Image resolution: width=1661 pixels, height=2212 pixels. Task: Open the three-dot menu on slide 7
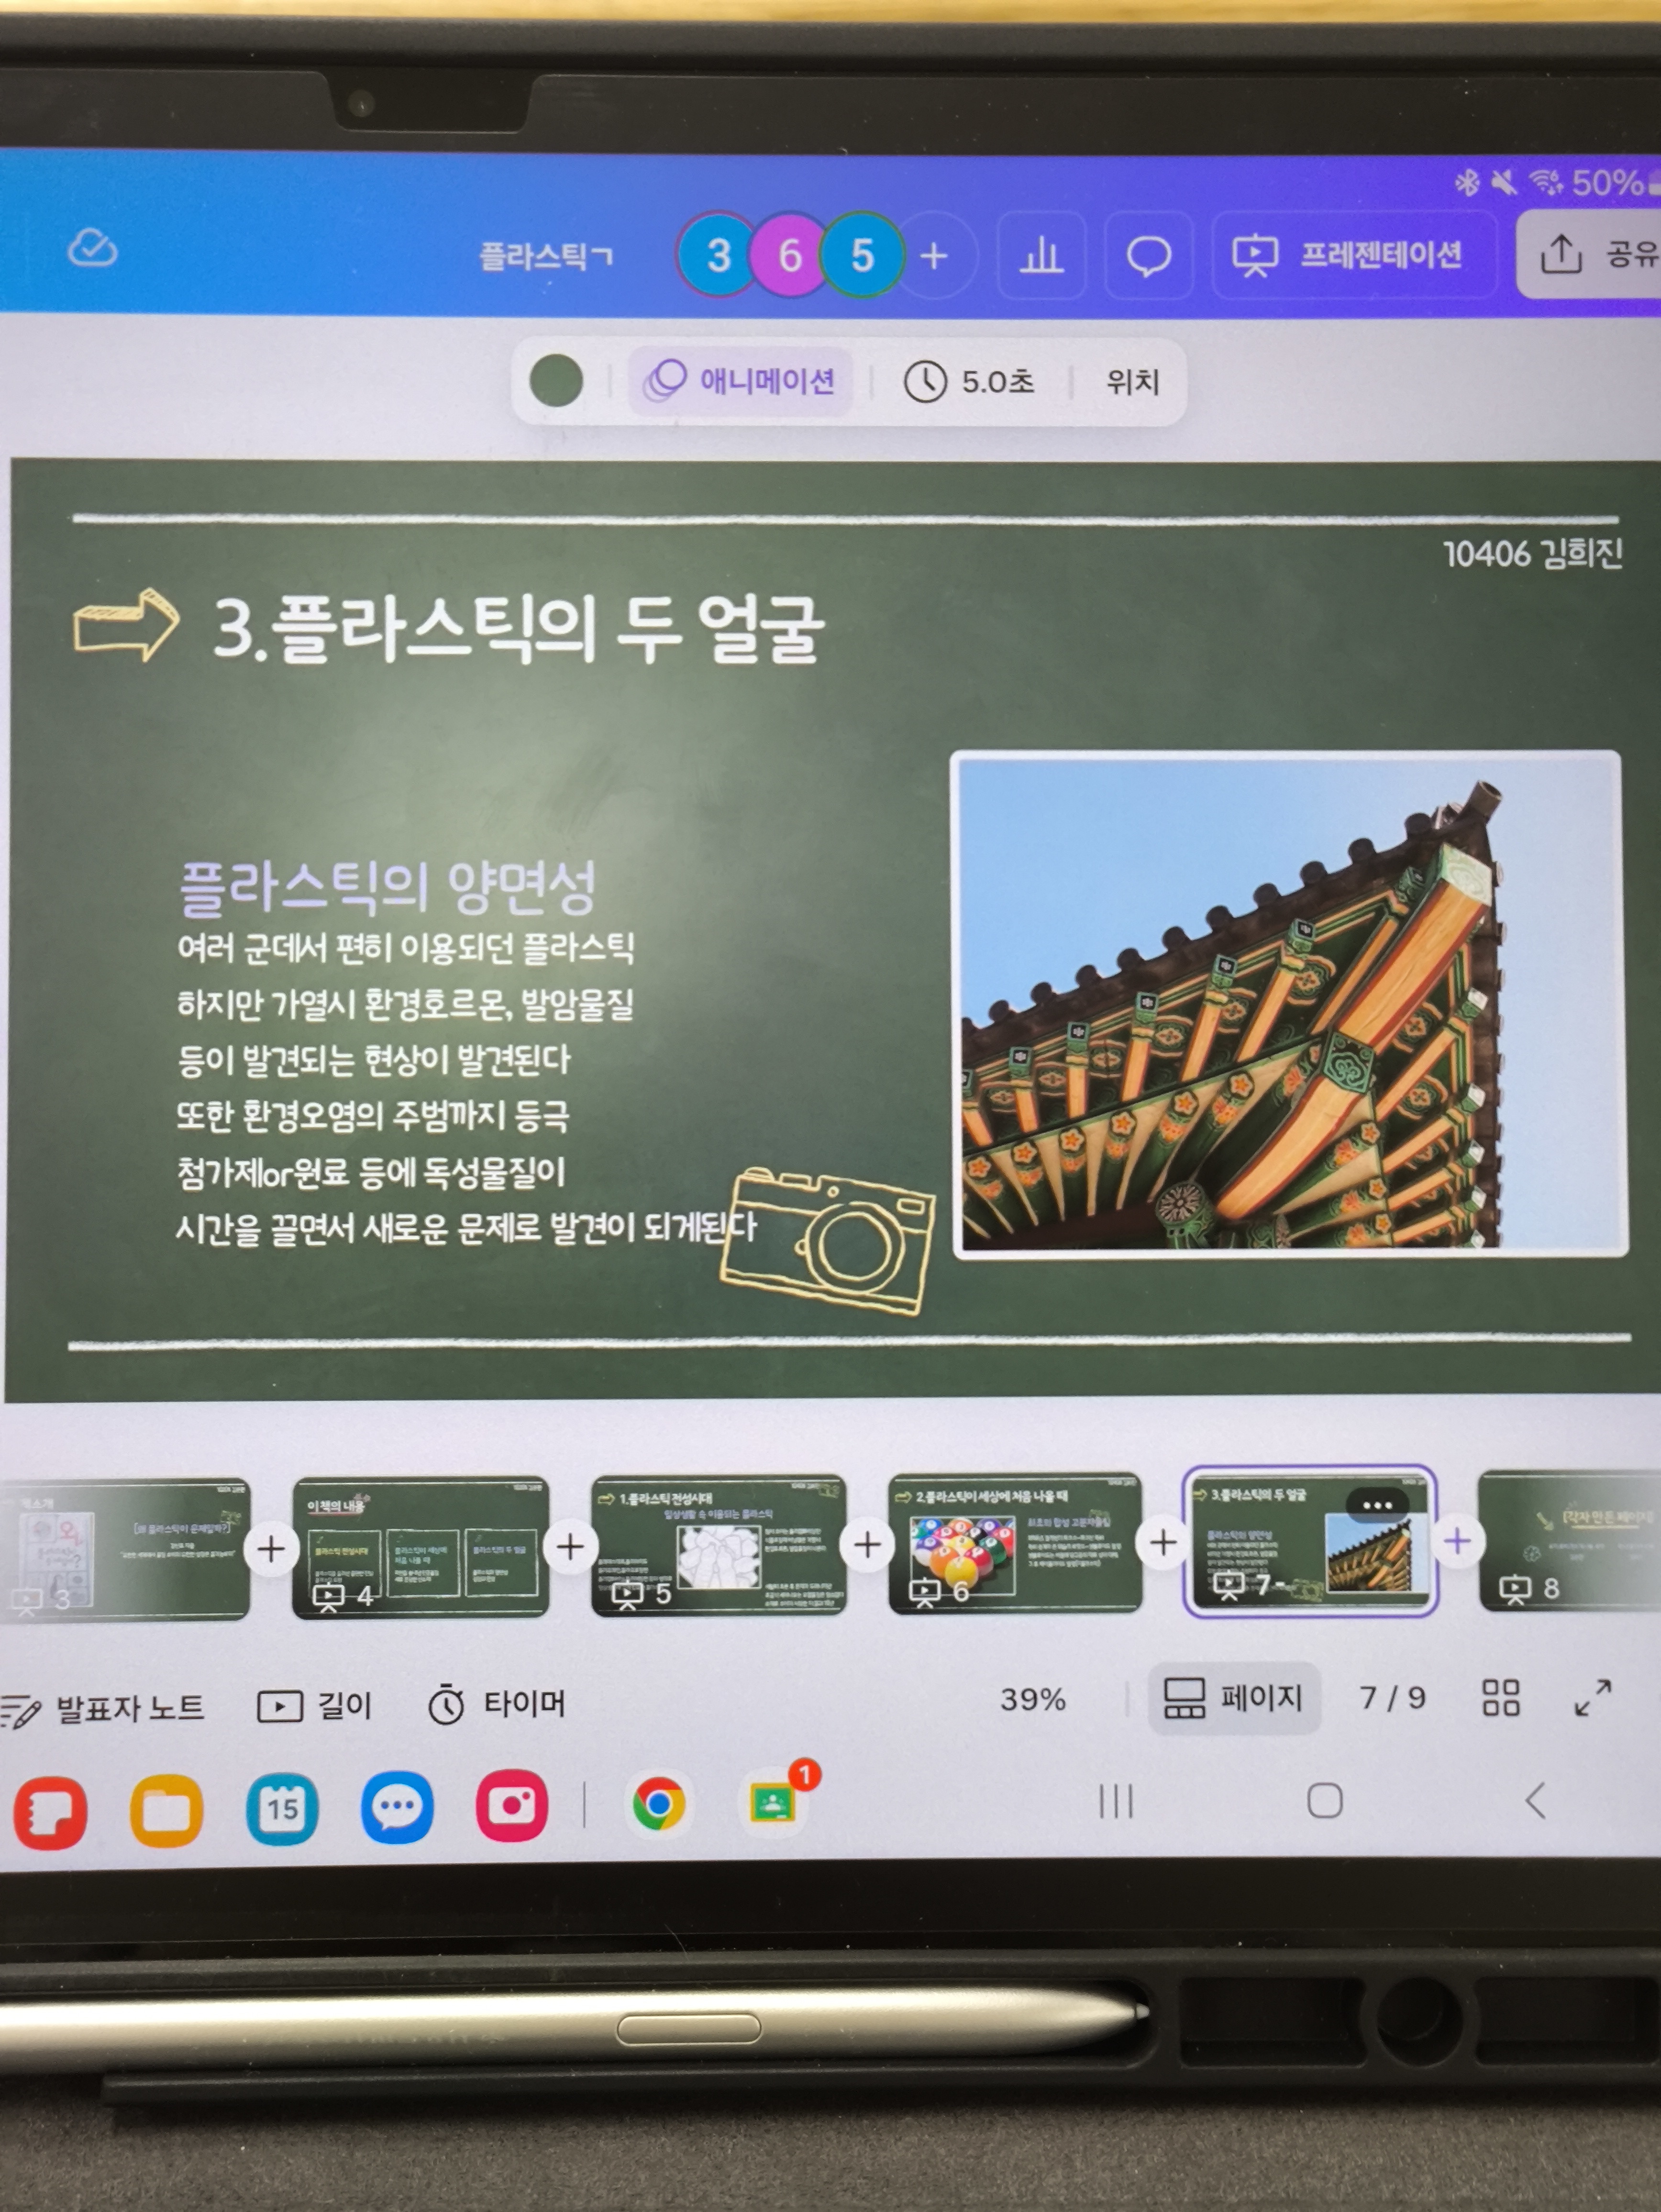1377,1505
